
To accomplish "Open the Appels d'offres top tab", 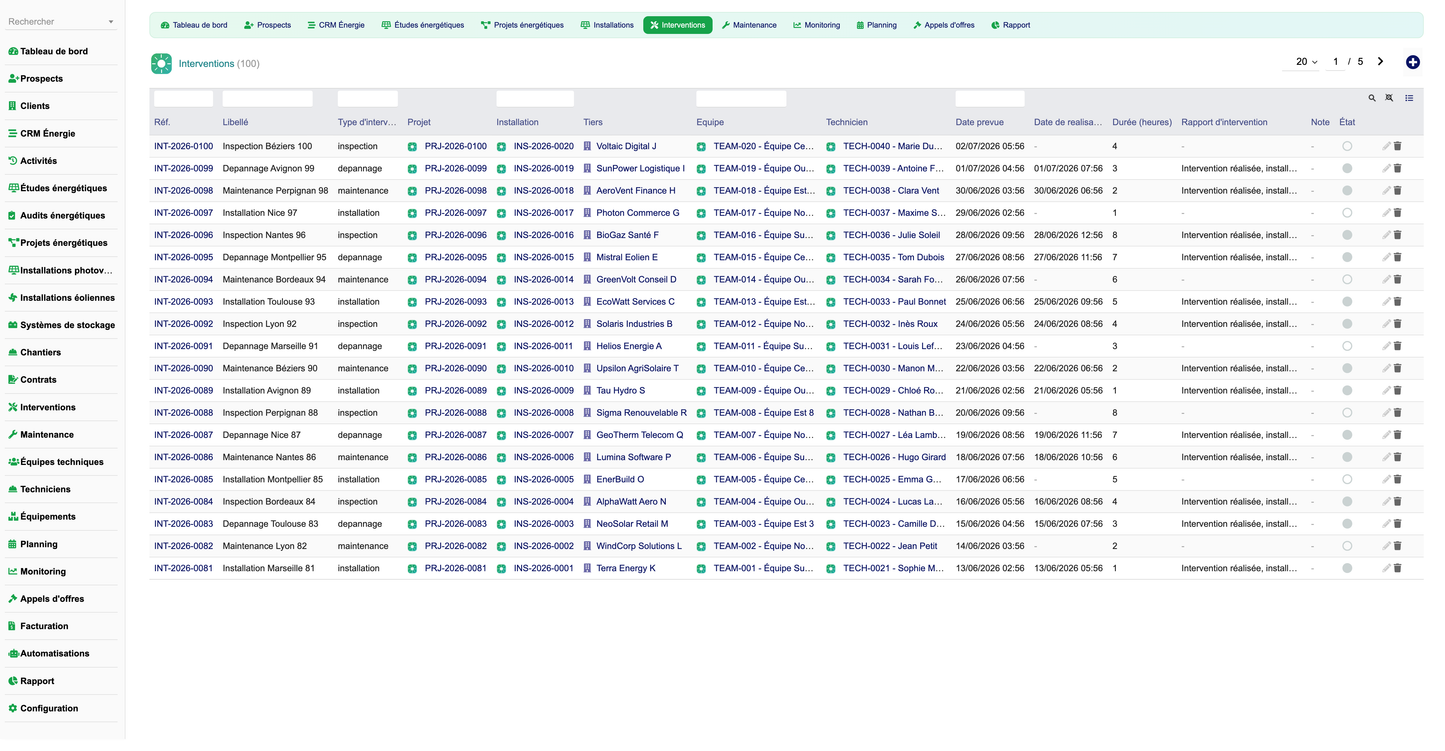I will click(x=944, y=25).
